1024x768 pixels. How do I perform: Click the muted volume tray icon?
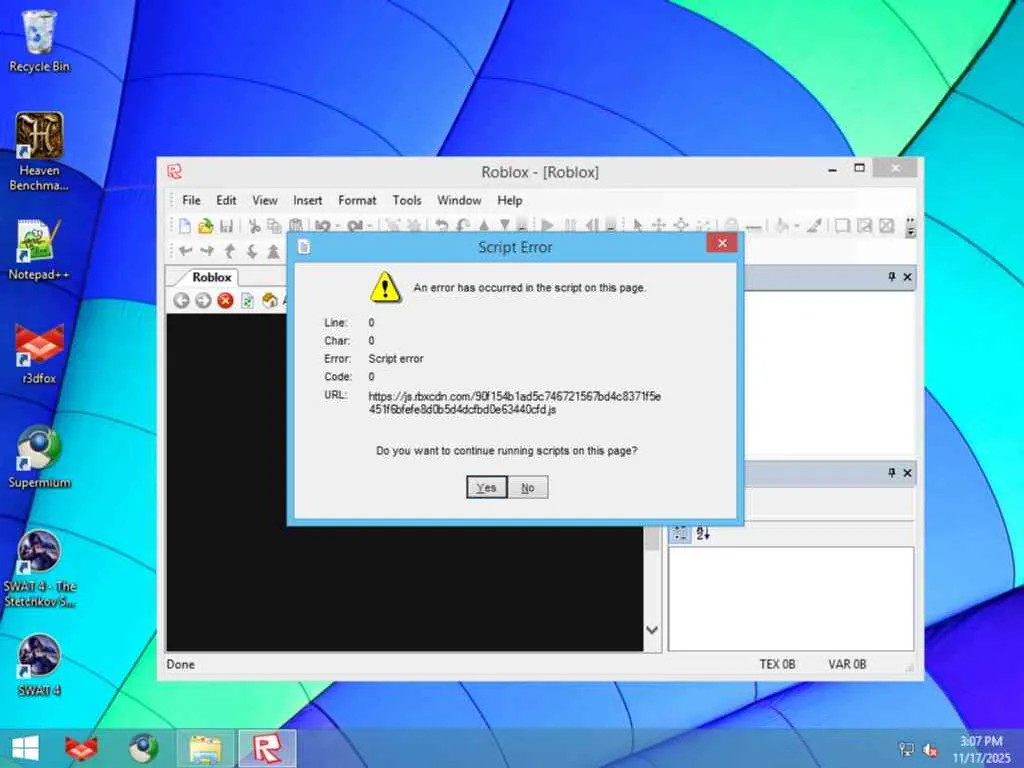(x=929, y=750)
